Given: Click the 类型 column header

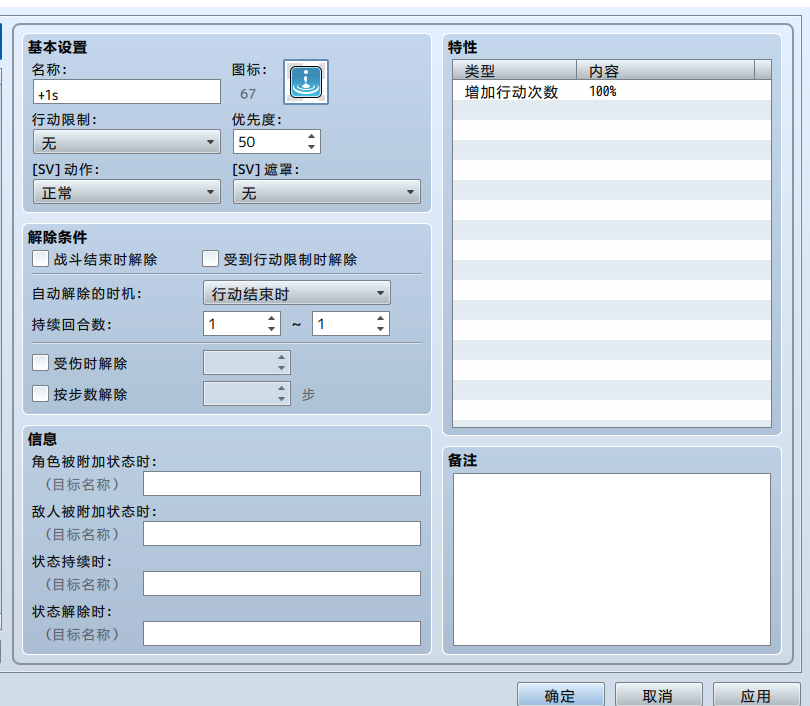Looking at the screenshot, I should (515, 70).
